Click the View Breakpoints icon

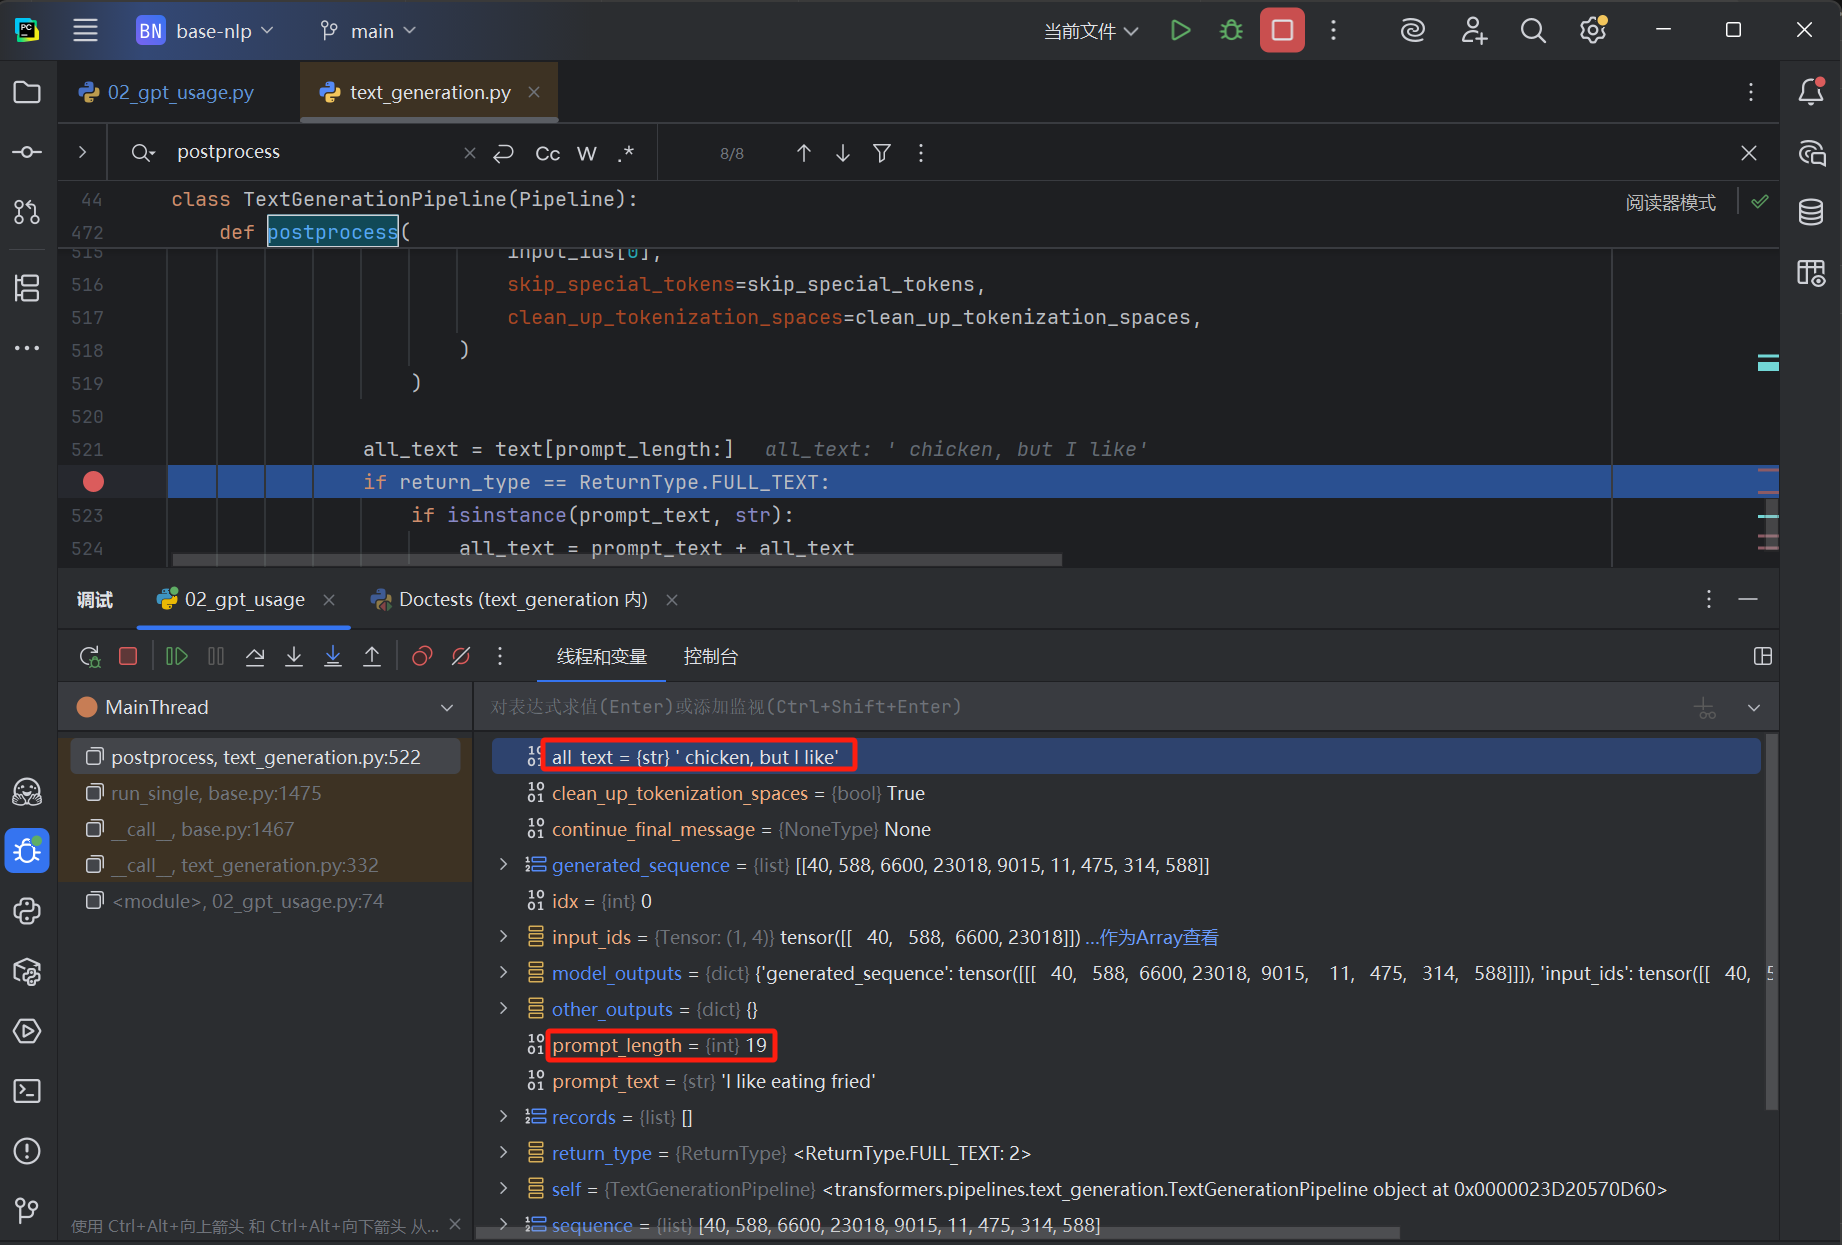[x=422, y=657]
